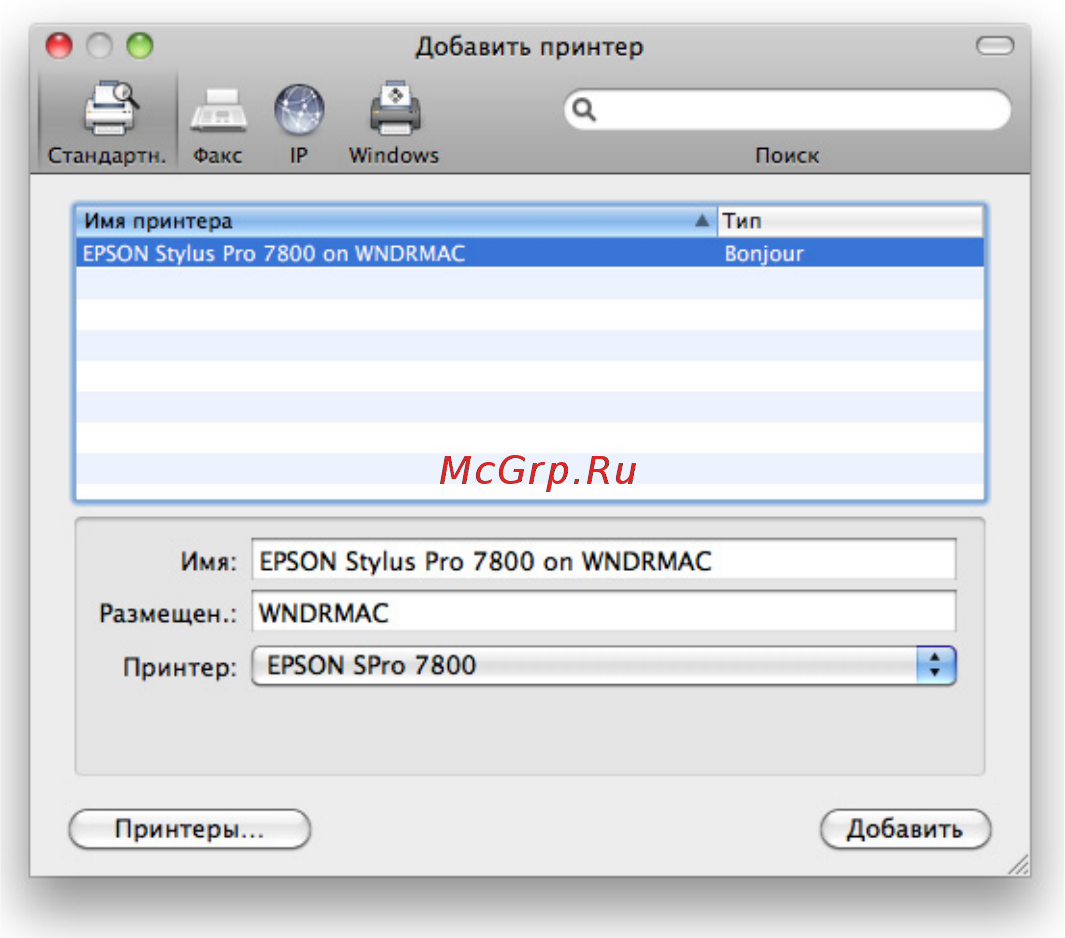Choose the Windows printer toolbar icon
The height and width of the screenshot is (938, 1065).
coord(395,109)
